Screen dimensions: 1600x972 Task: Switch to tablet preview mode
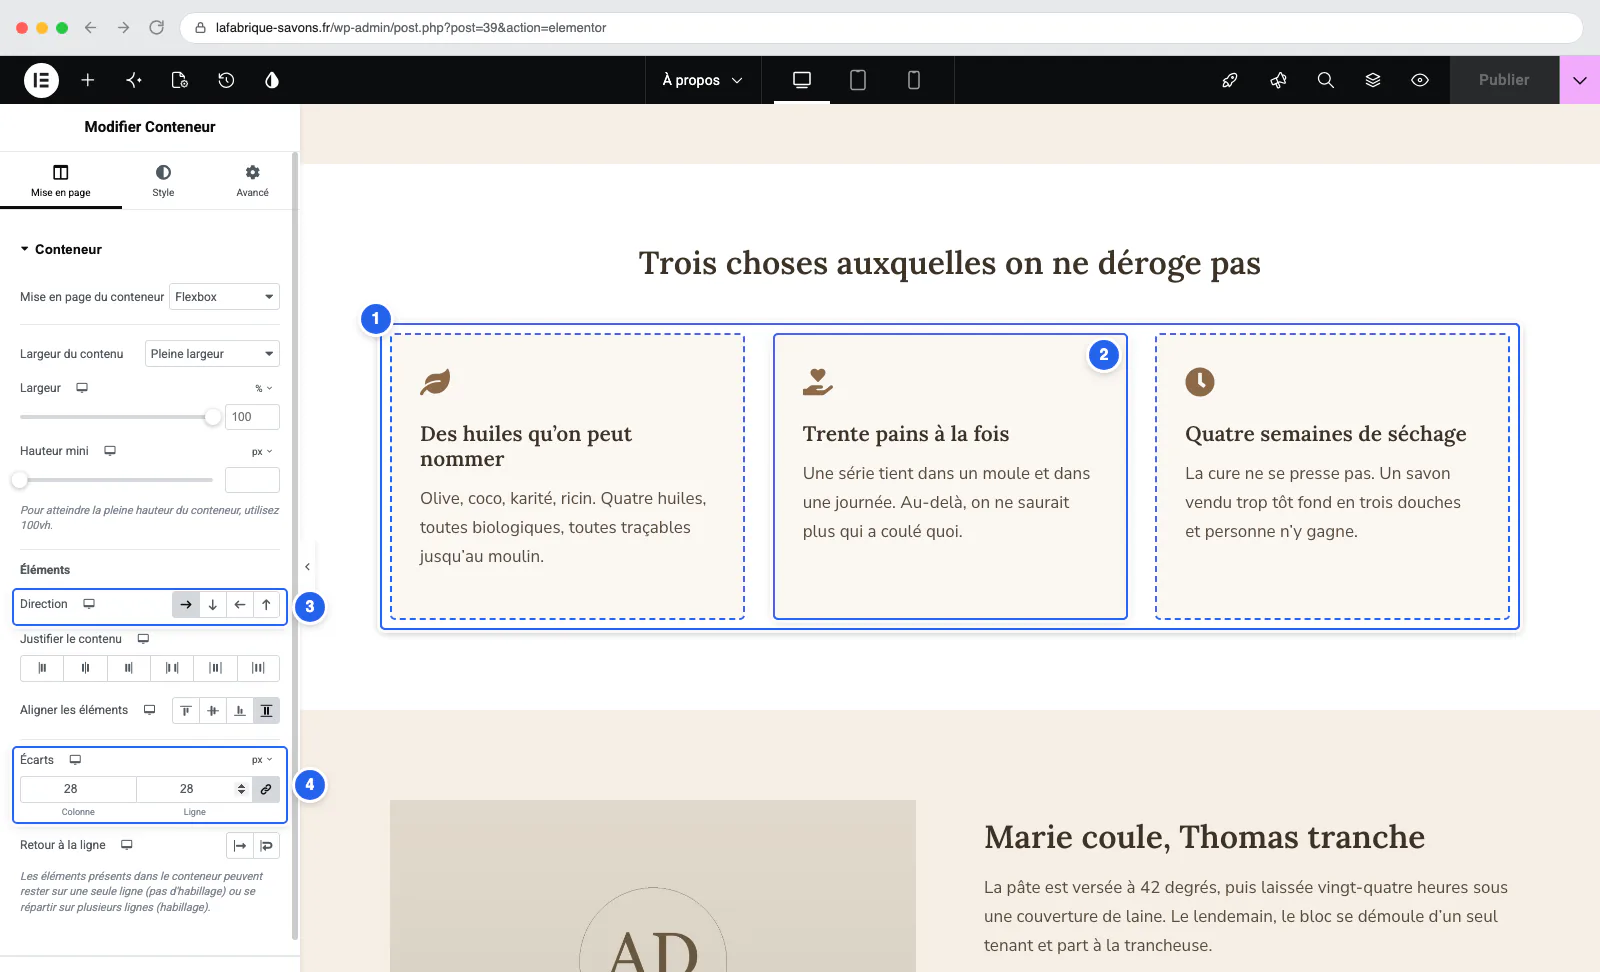858,80
